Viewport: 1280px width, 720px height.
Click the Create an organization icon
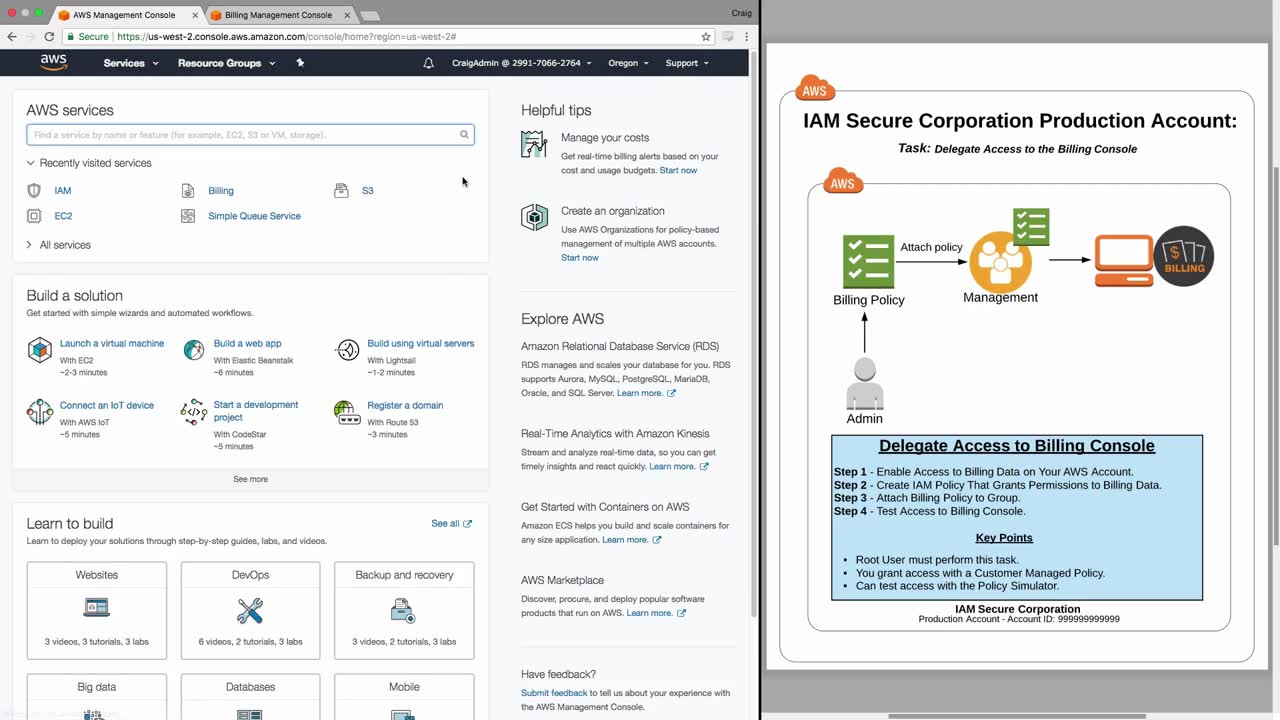tap(534, 217)
